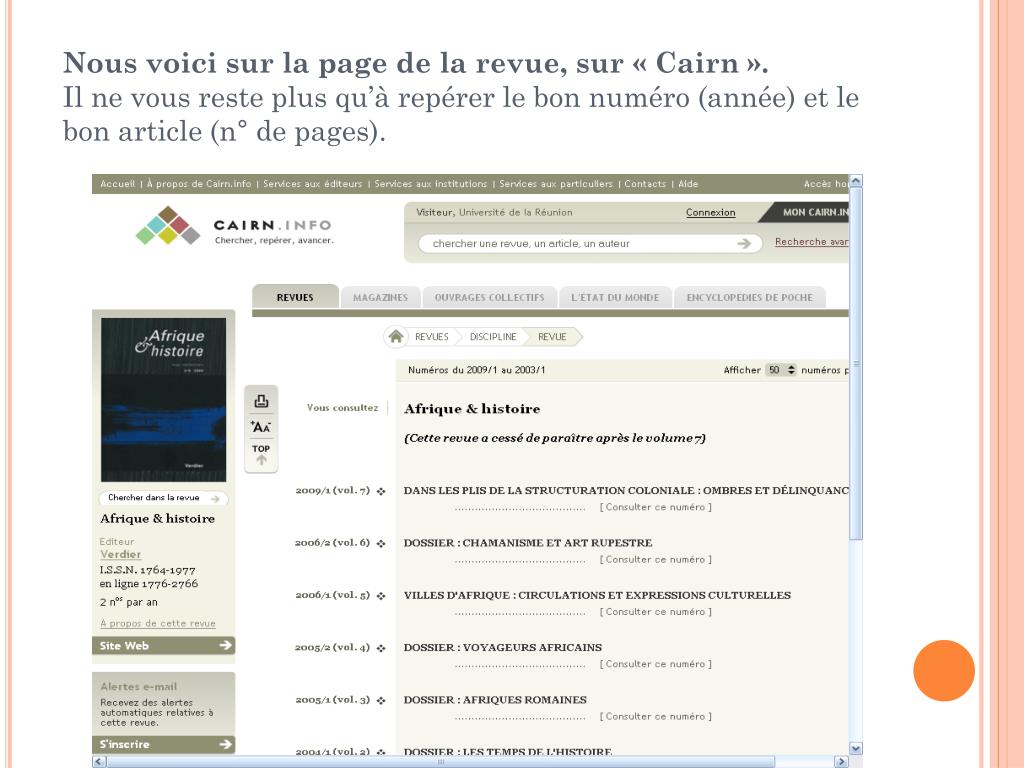Click the 2006/2 (vol. 6) issue label

click(x=332, y=543)
